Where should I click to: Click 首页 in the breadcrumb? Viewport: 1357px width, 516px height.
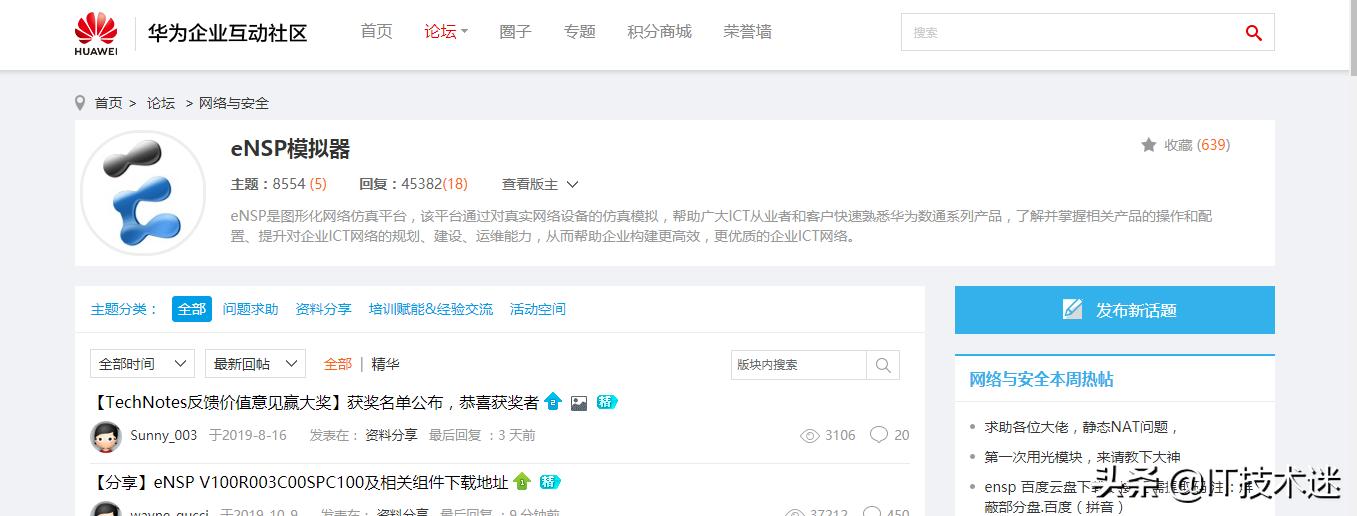tap(109, 103)
